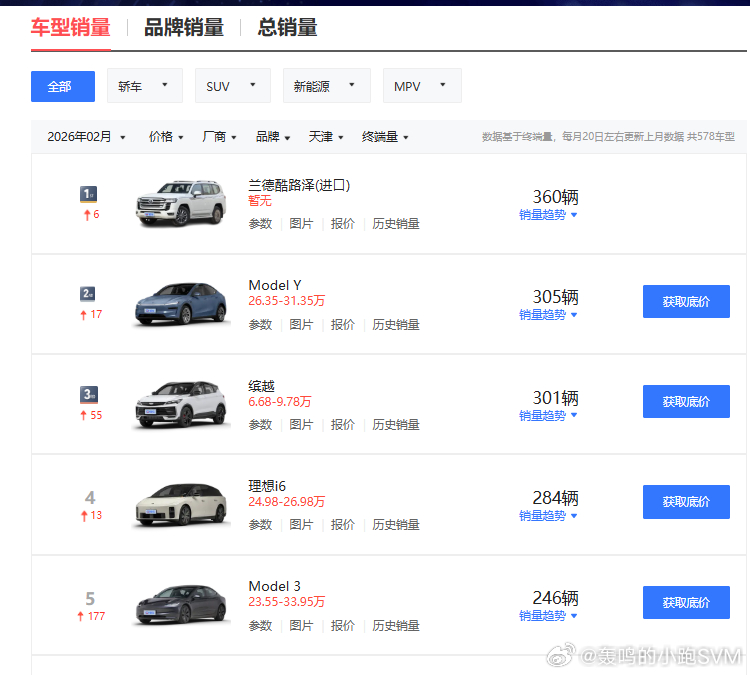View 历史销量 for 缤越
Viewport: 750px width, 675px height.
[x=396, y=425]
